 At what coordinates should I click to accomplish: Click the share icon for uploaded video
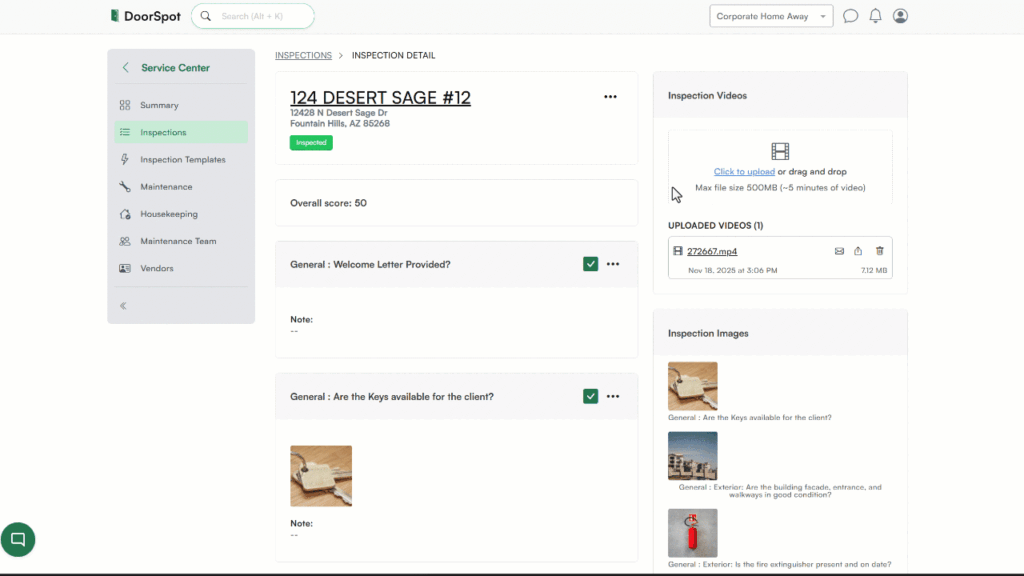(858, 251)
